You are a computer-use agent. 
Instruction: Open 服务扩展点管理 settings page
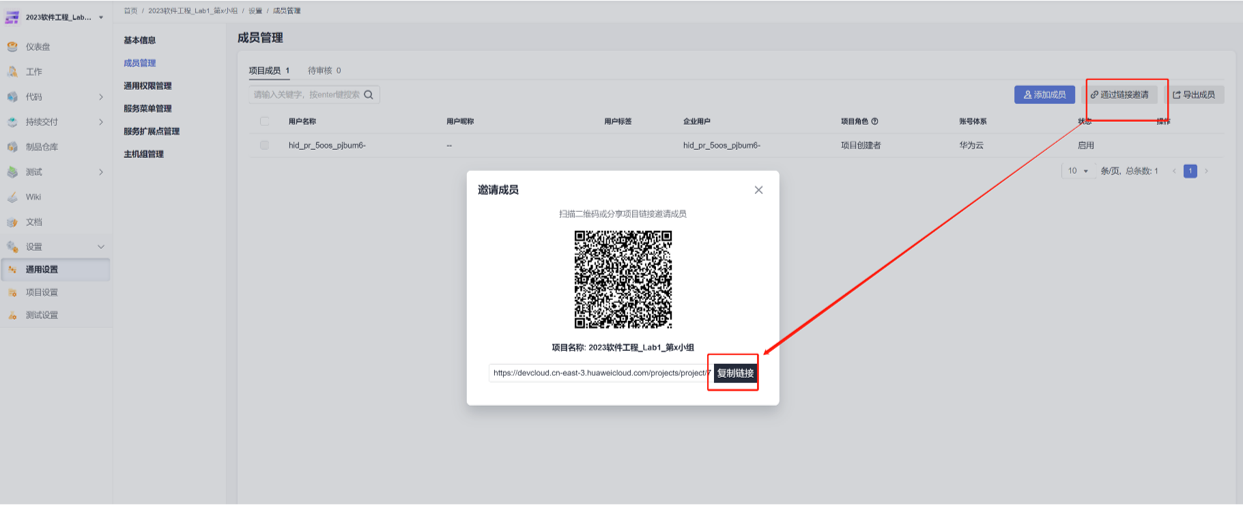tap(152, 132)
